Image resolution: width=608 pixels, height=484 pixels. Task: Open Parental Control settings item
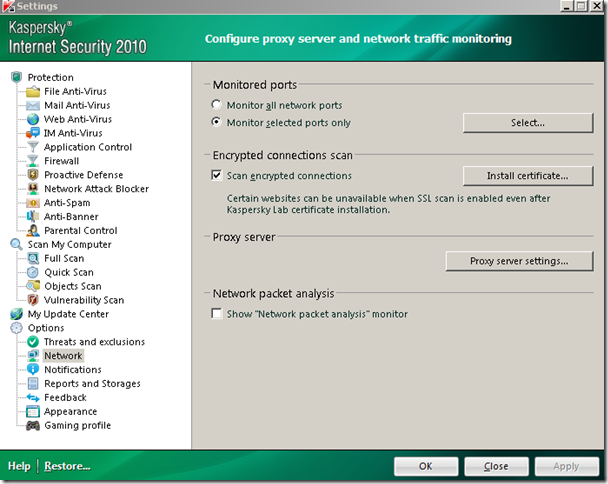point(81,230)
